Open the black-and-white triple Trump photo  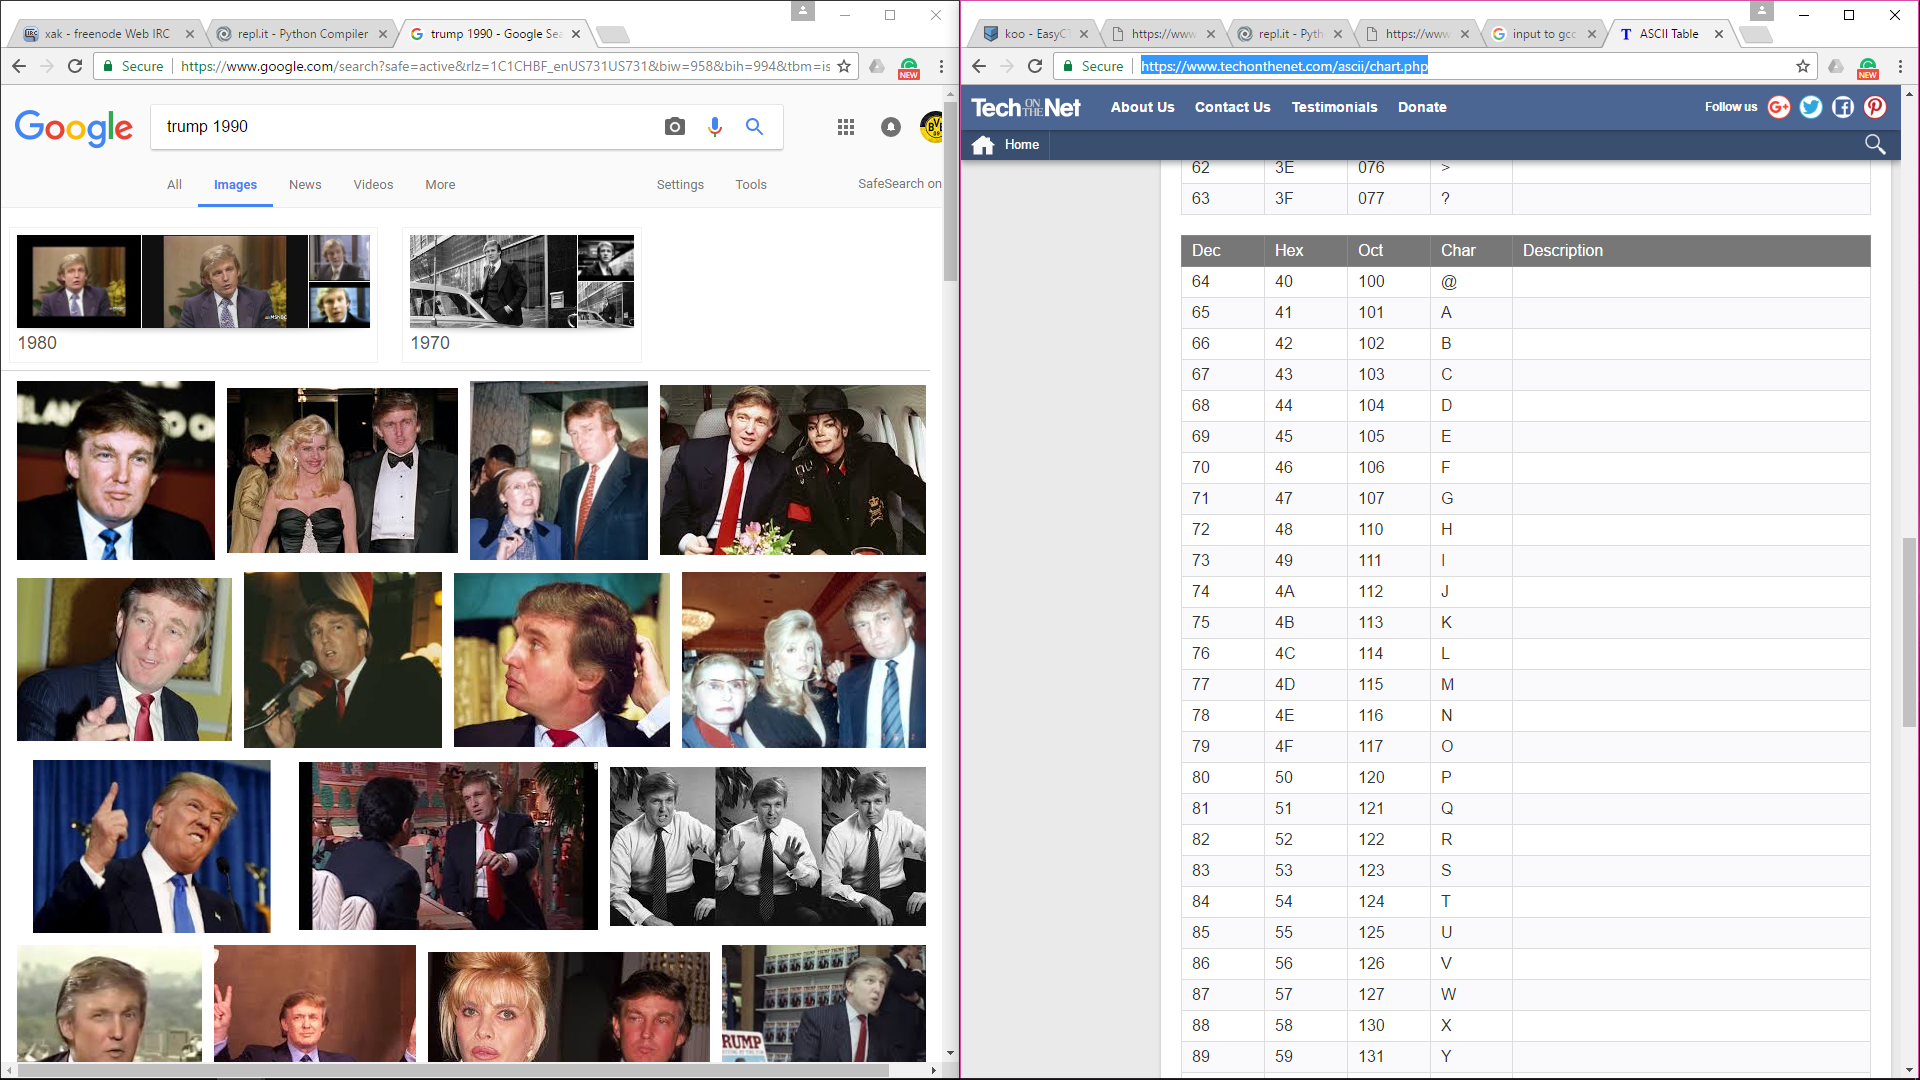pyautogui.click(x=768, y=846)
